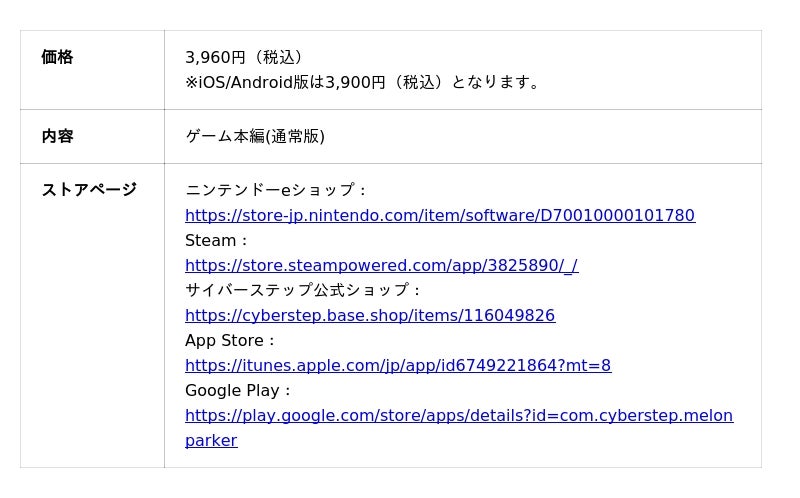Image resolution: width=800 pixels, height=498 pixels.
Task: Click the 'Steam：' label text
Action: click(217, 241)
